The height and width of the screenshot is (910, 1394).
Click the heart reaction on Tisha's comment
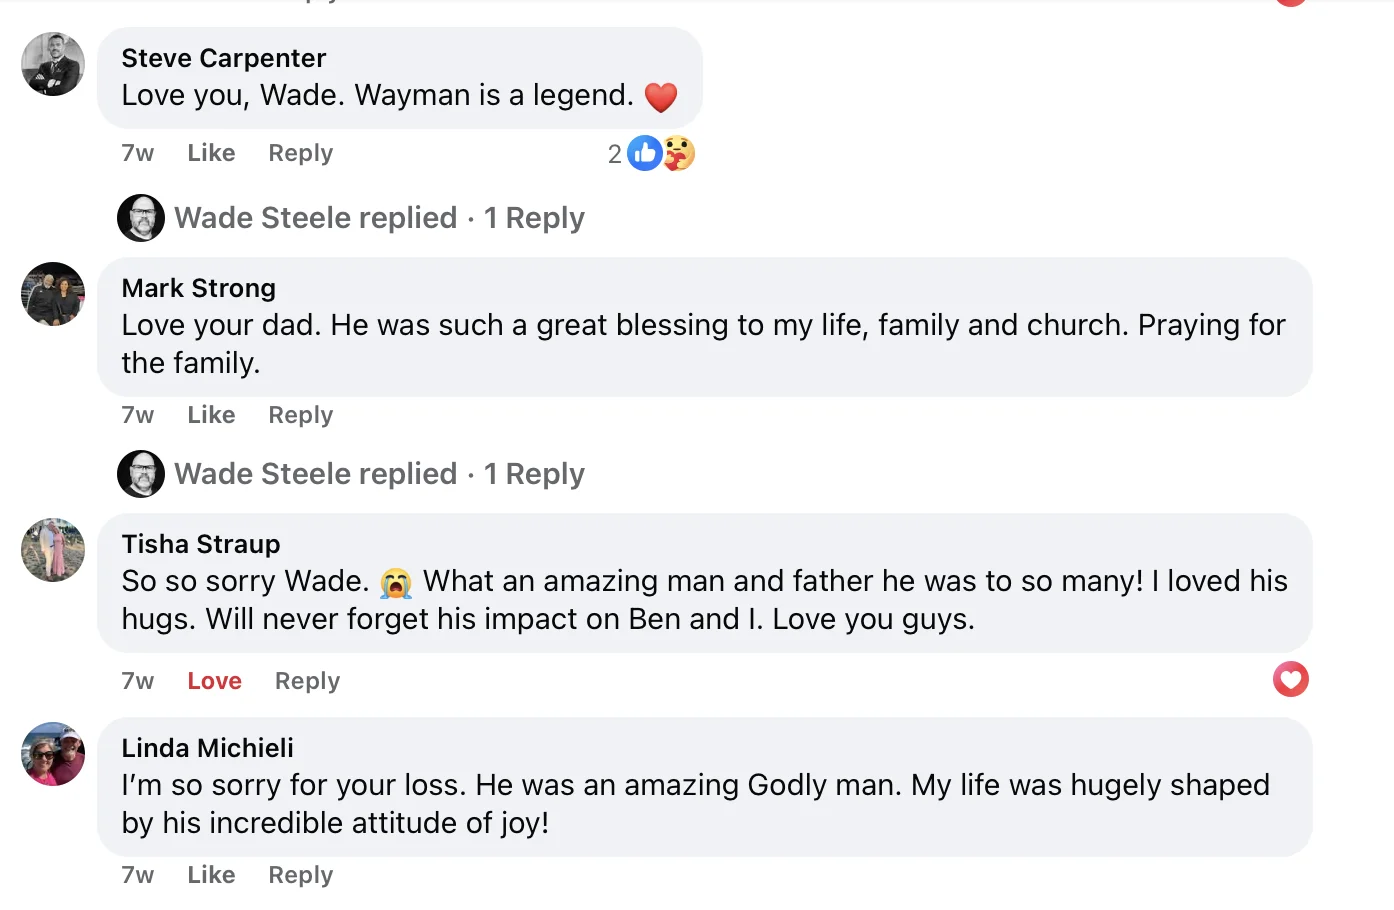click(1290, 680)
